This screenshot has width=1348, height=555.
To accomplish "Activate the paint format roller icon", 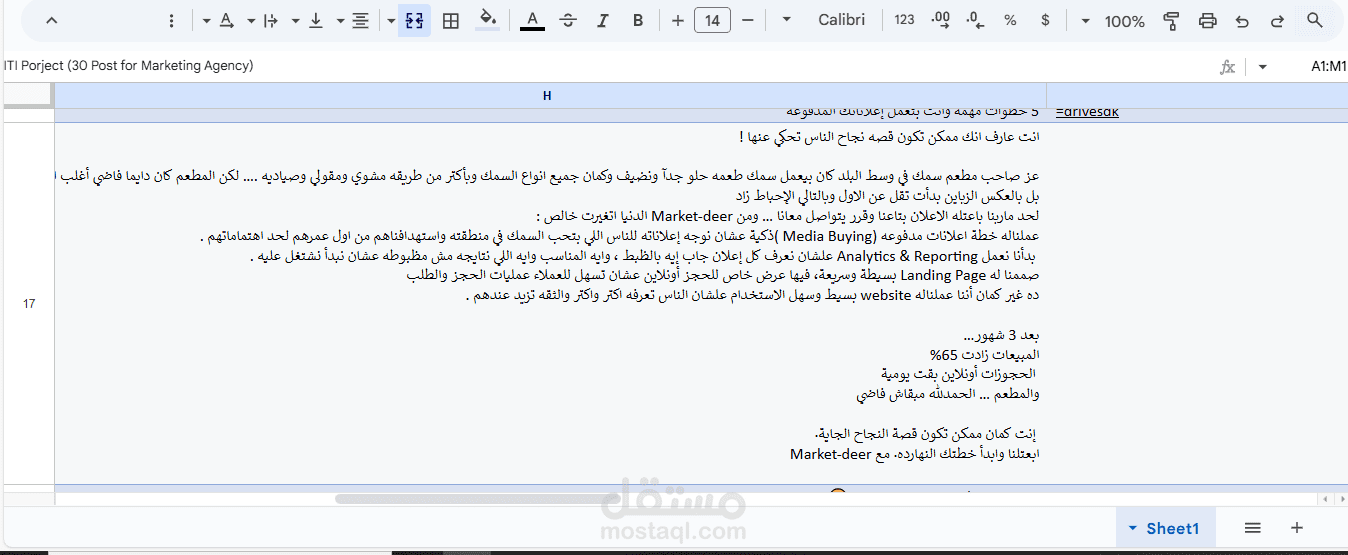I will [x=1172, y=21].
